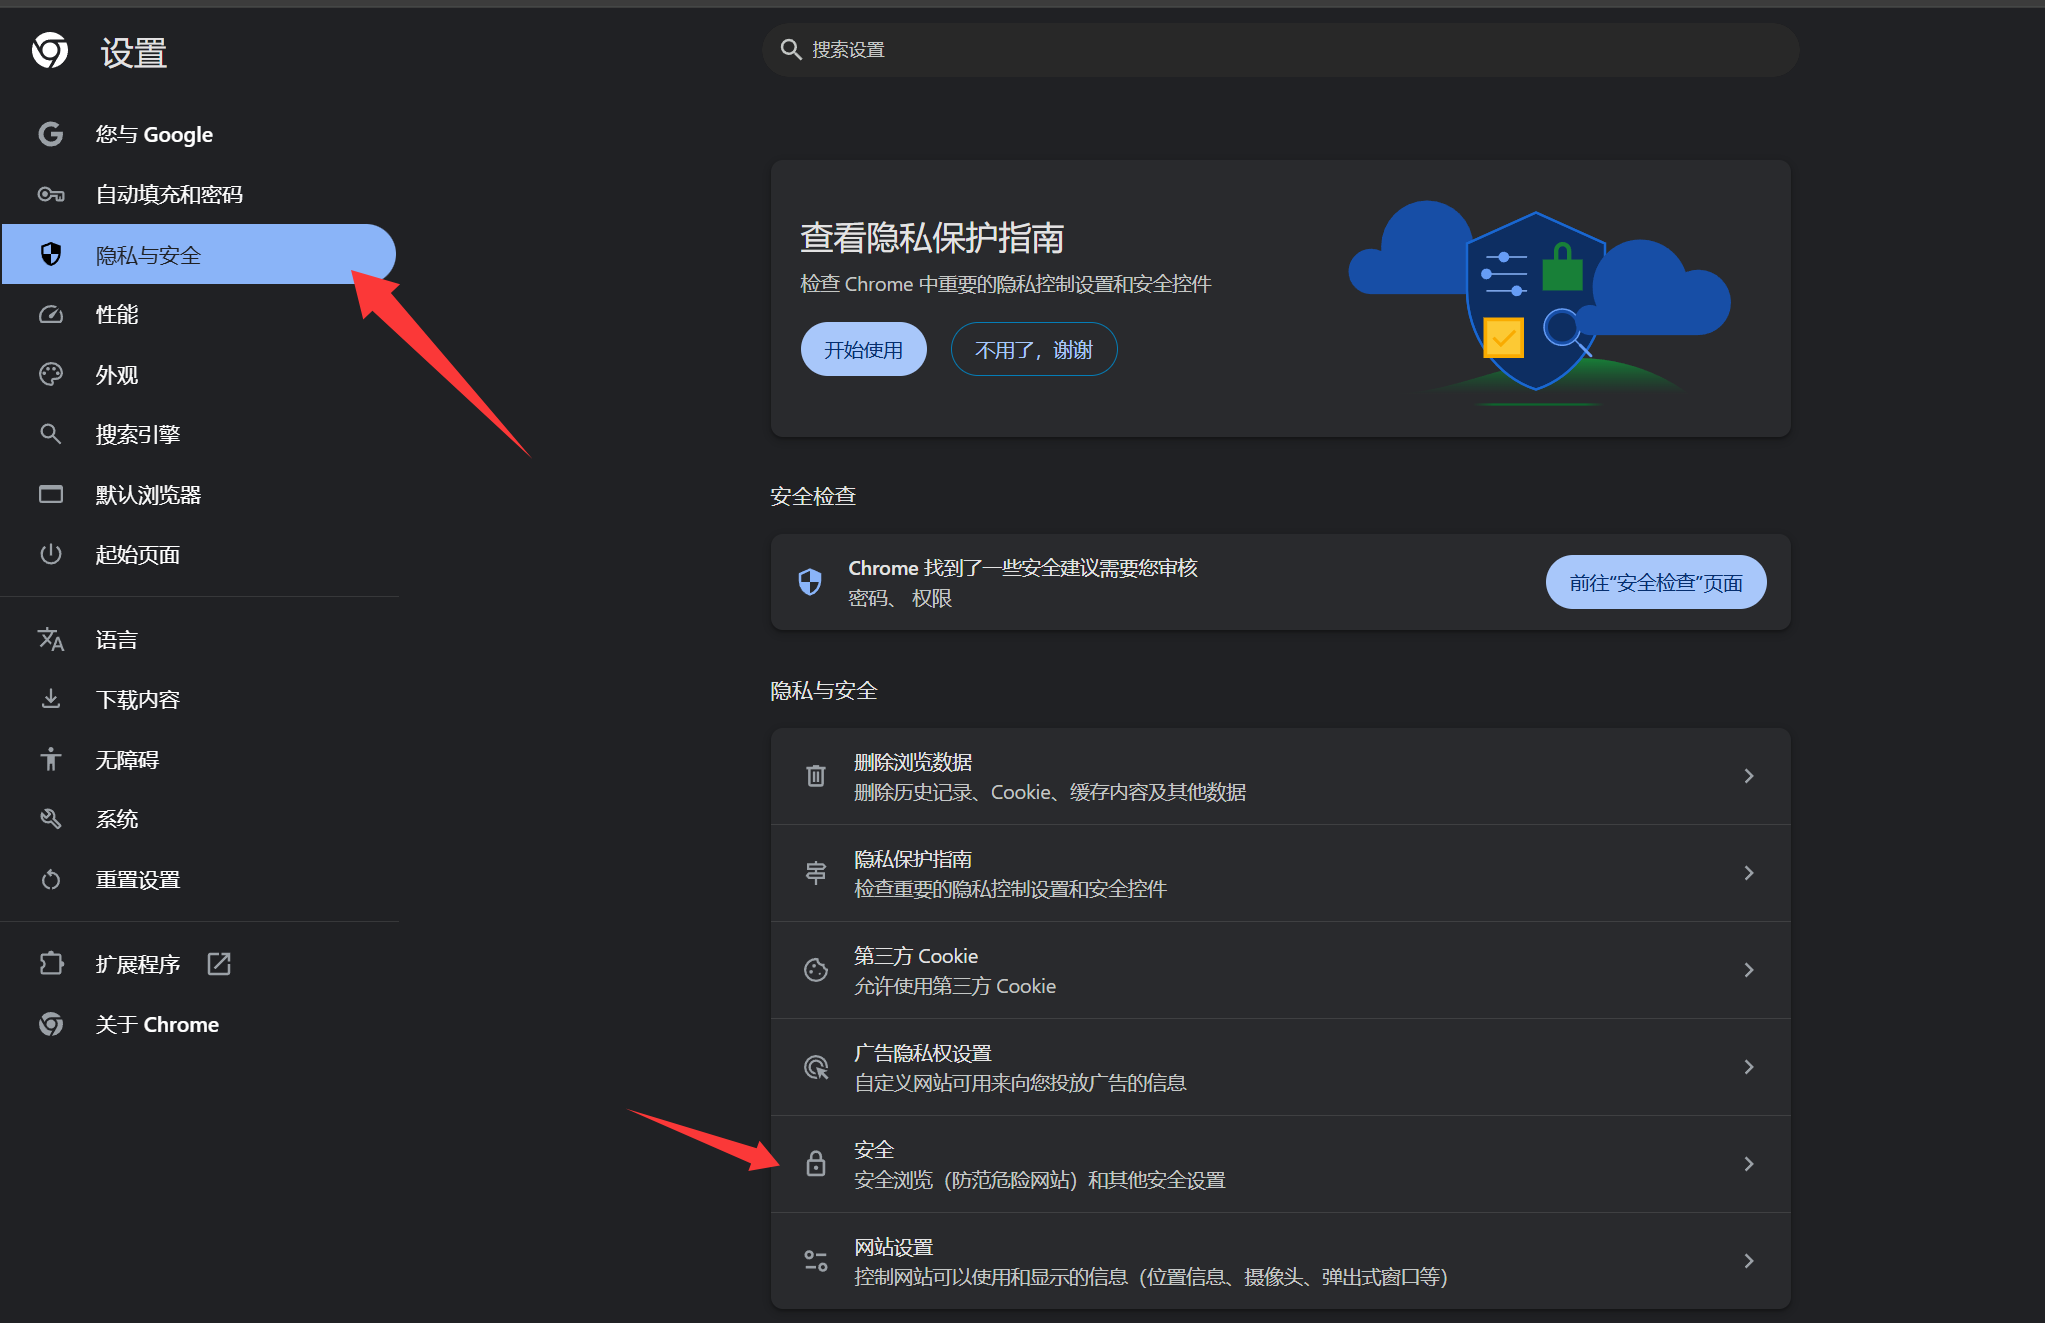
Task: Click the speedometer icon for 性能
Action: (x=51, y=314)
